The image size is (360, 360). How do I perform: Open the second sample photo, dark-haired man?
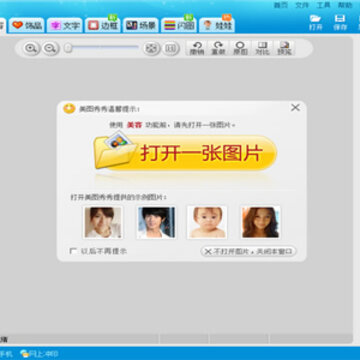point(156,222)
